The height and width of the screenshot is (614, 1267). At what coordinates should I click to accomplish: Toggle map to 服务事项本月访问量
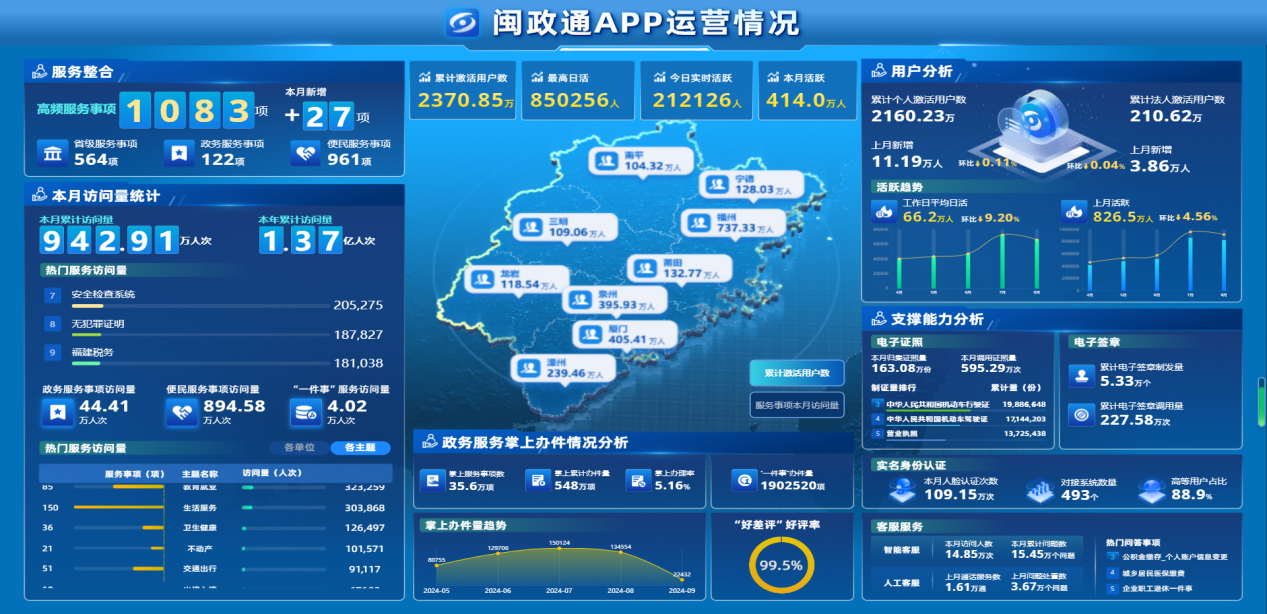click(797, 405)
